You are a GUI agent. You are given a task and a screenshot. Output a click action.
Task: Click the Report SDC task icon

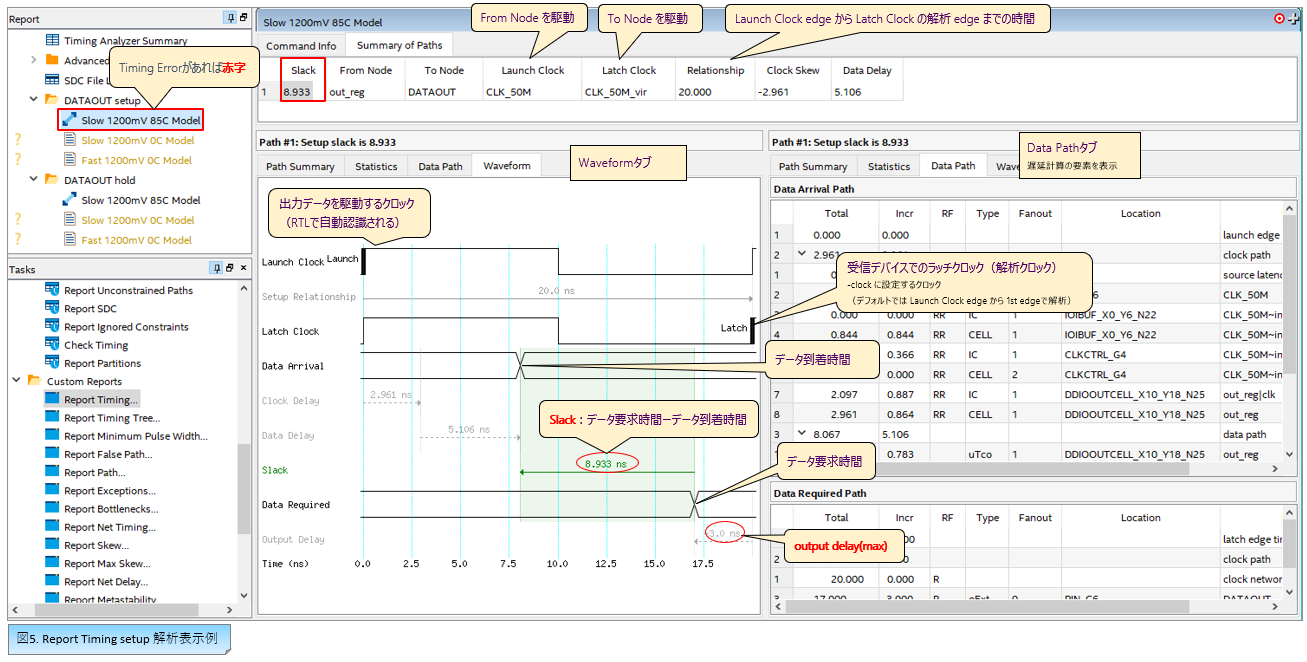[x=53, y=309]
